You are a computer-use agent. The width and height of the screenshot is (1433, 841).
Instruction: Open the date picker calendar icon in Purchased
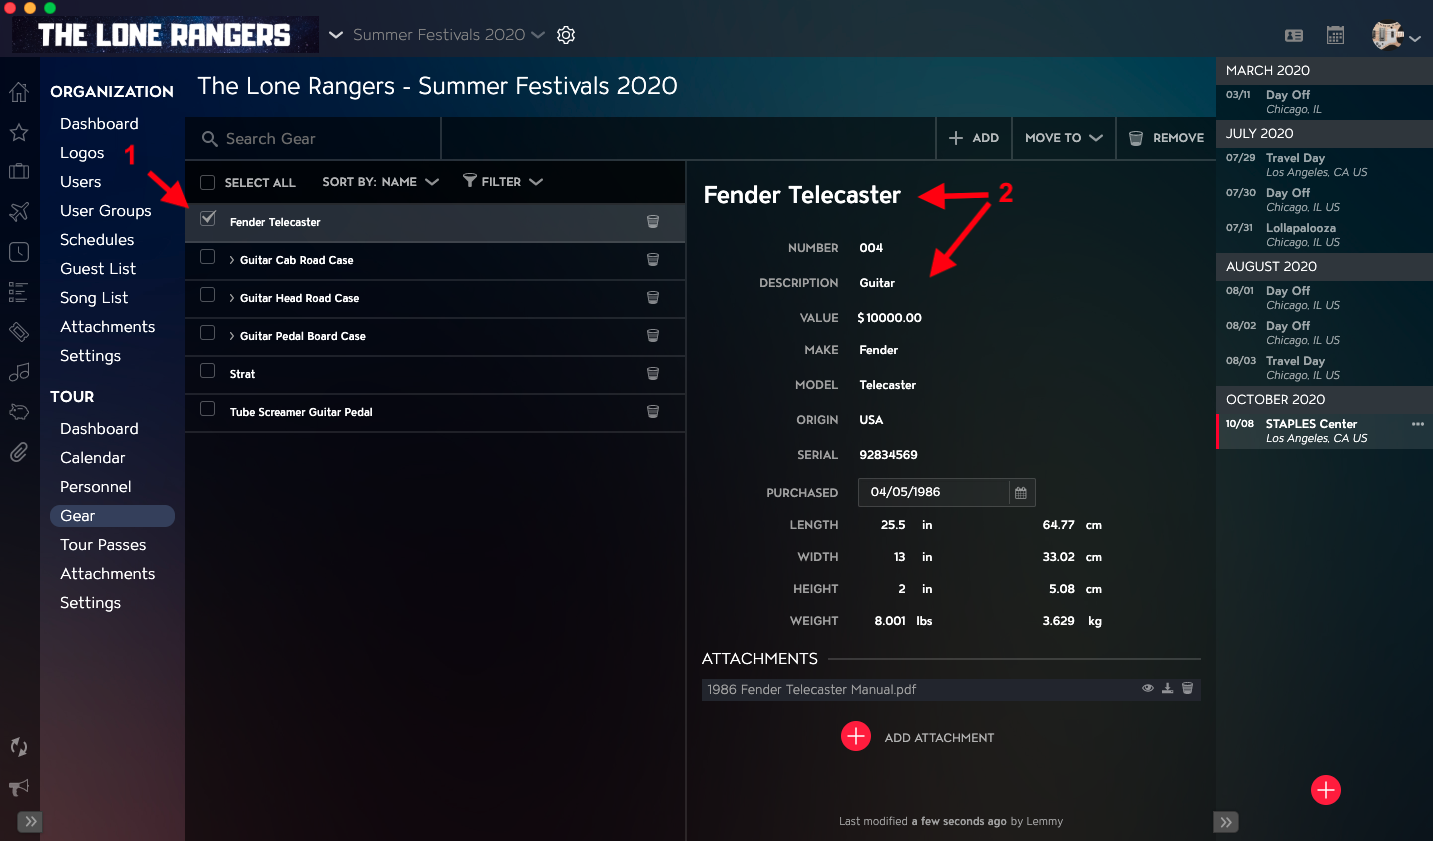click(x=1021, y=492)
